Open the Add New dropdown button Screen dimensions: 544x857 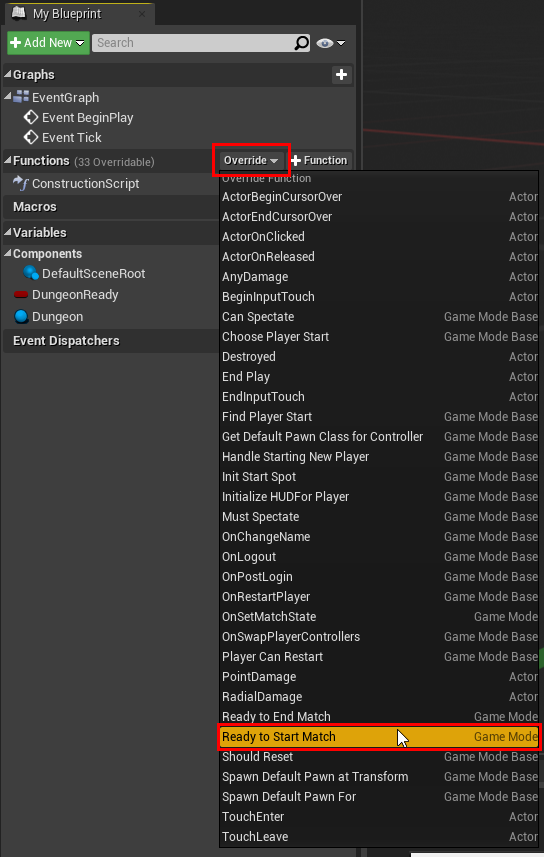click(x=48, y=43)
